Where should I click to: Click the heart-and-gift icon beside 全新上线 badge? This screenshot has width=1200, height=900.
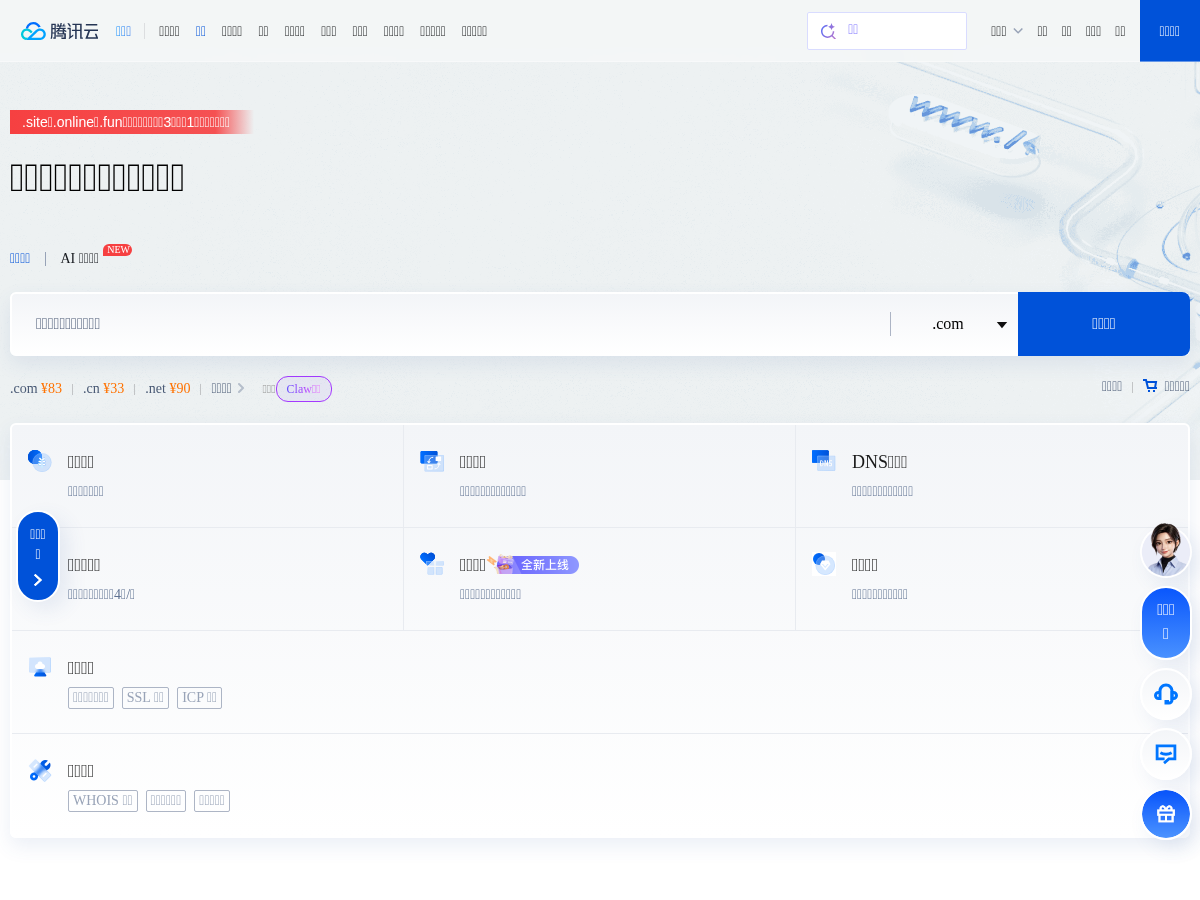[x=432, y=563]
